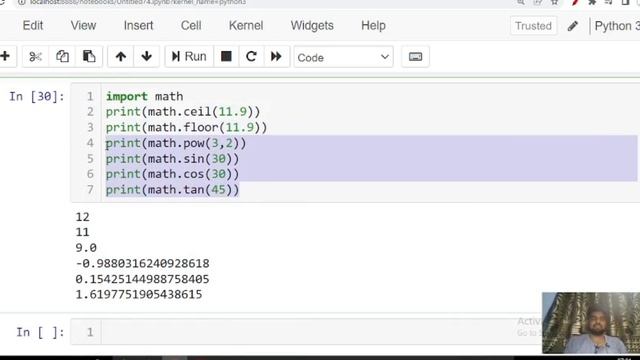Open cell type Code dropdown
The height and width of the screenshot is (360, 640).
coord(343,57)
